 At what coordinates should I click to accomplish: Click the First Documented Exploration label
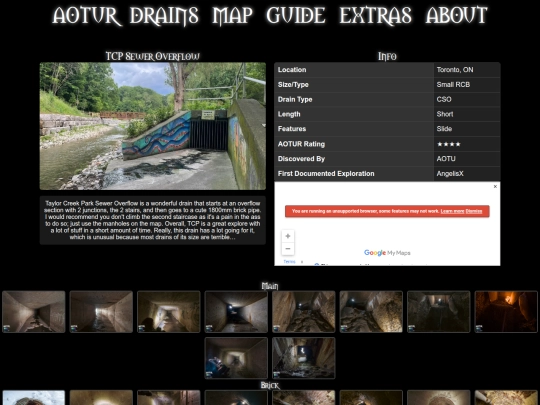point(326,174)
